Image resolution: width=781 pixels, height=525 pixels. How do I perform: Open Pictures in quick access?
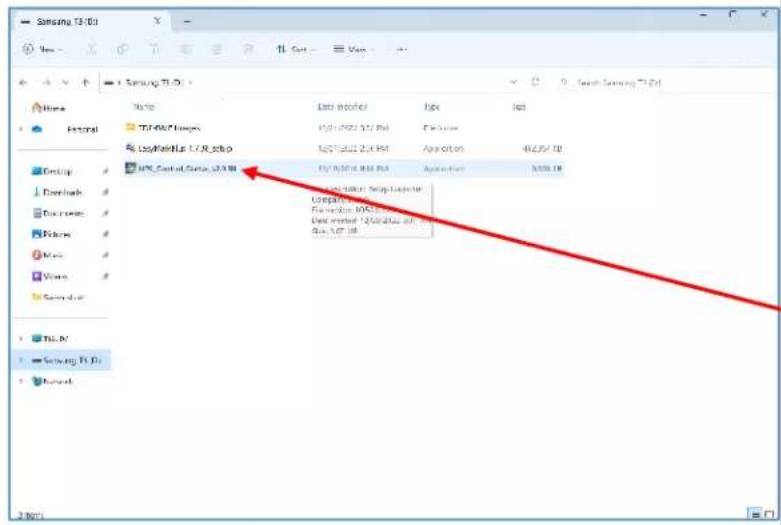[51, 234]
